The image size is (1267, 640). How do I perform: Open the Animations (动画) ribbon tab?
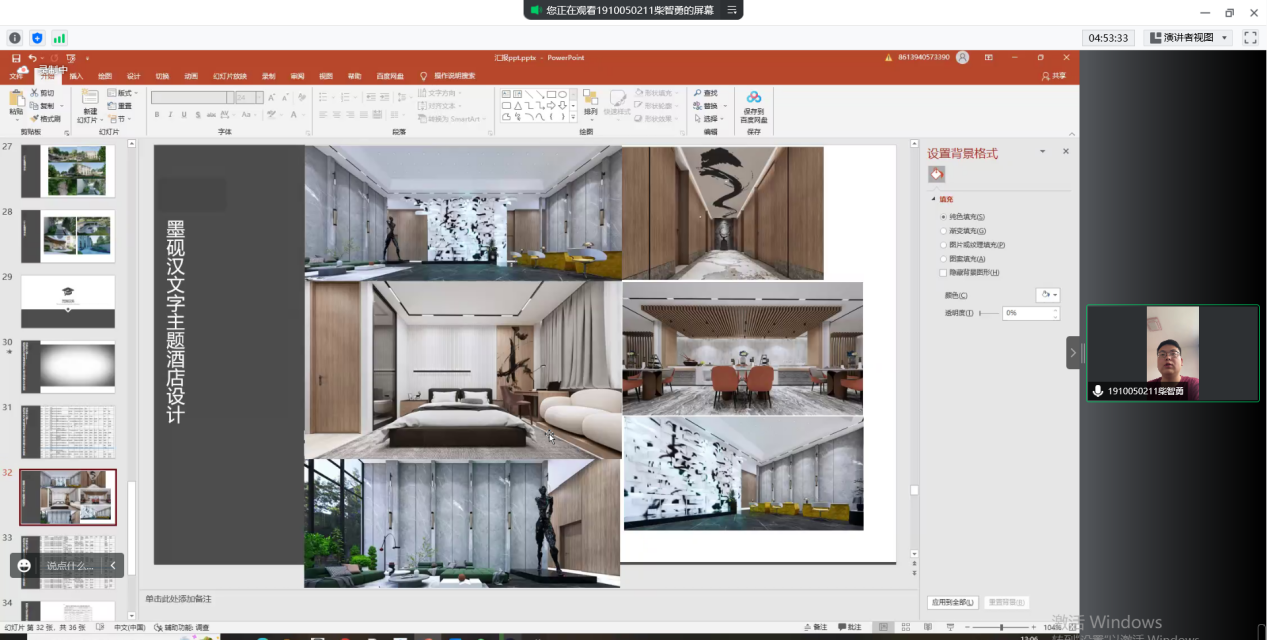(191, 76)
